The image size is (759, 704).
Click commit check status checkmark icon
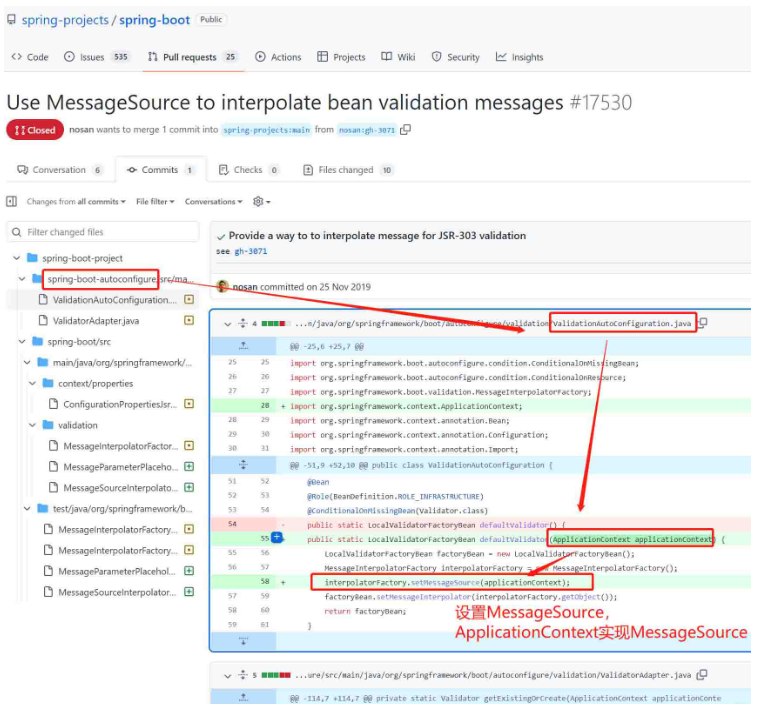(221, 237)
